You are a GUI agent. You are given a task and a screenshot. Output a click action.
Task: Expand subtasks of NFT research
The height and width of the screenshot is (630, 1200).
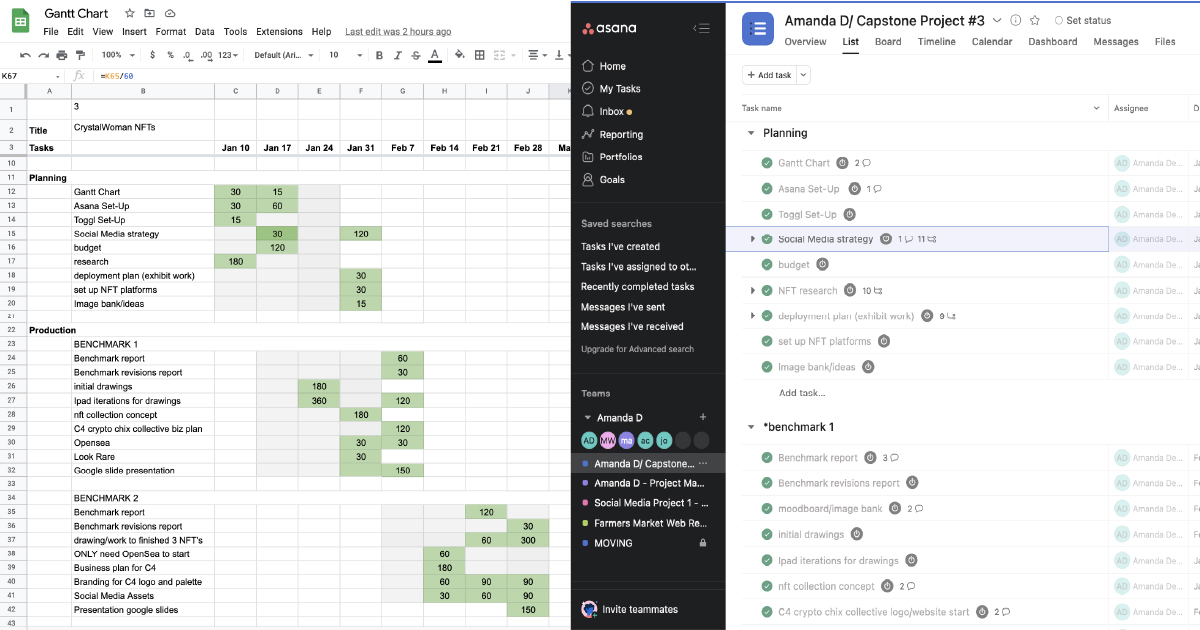752,291
